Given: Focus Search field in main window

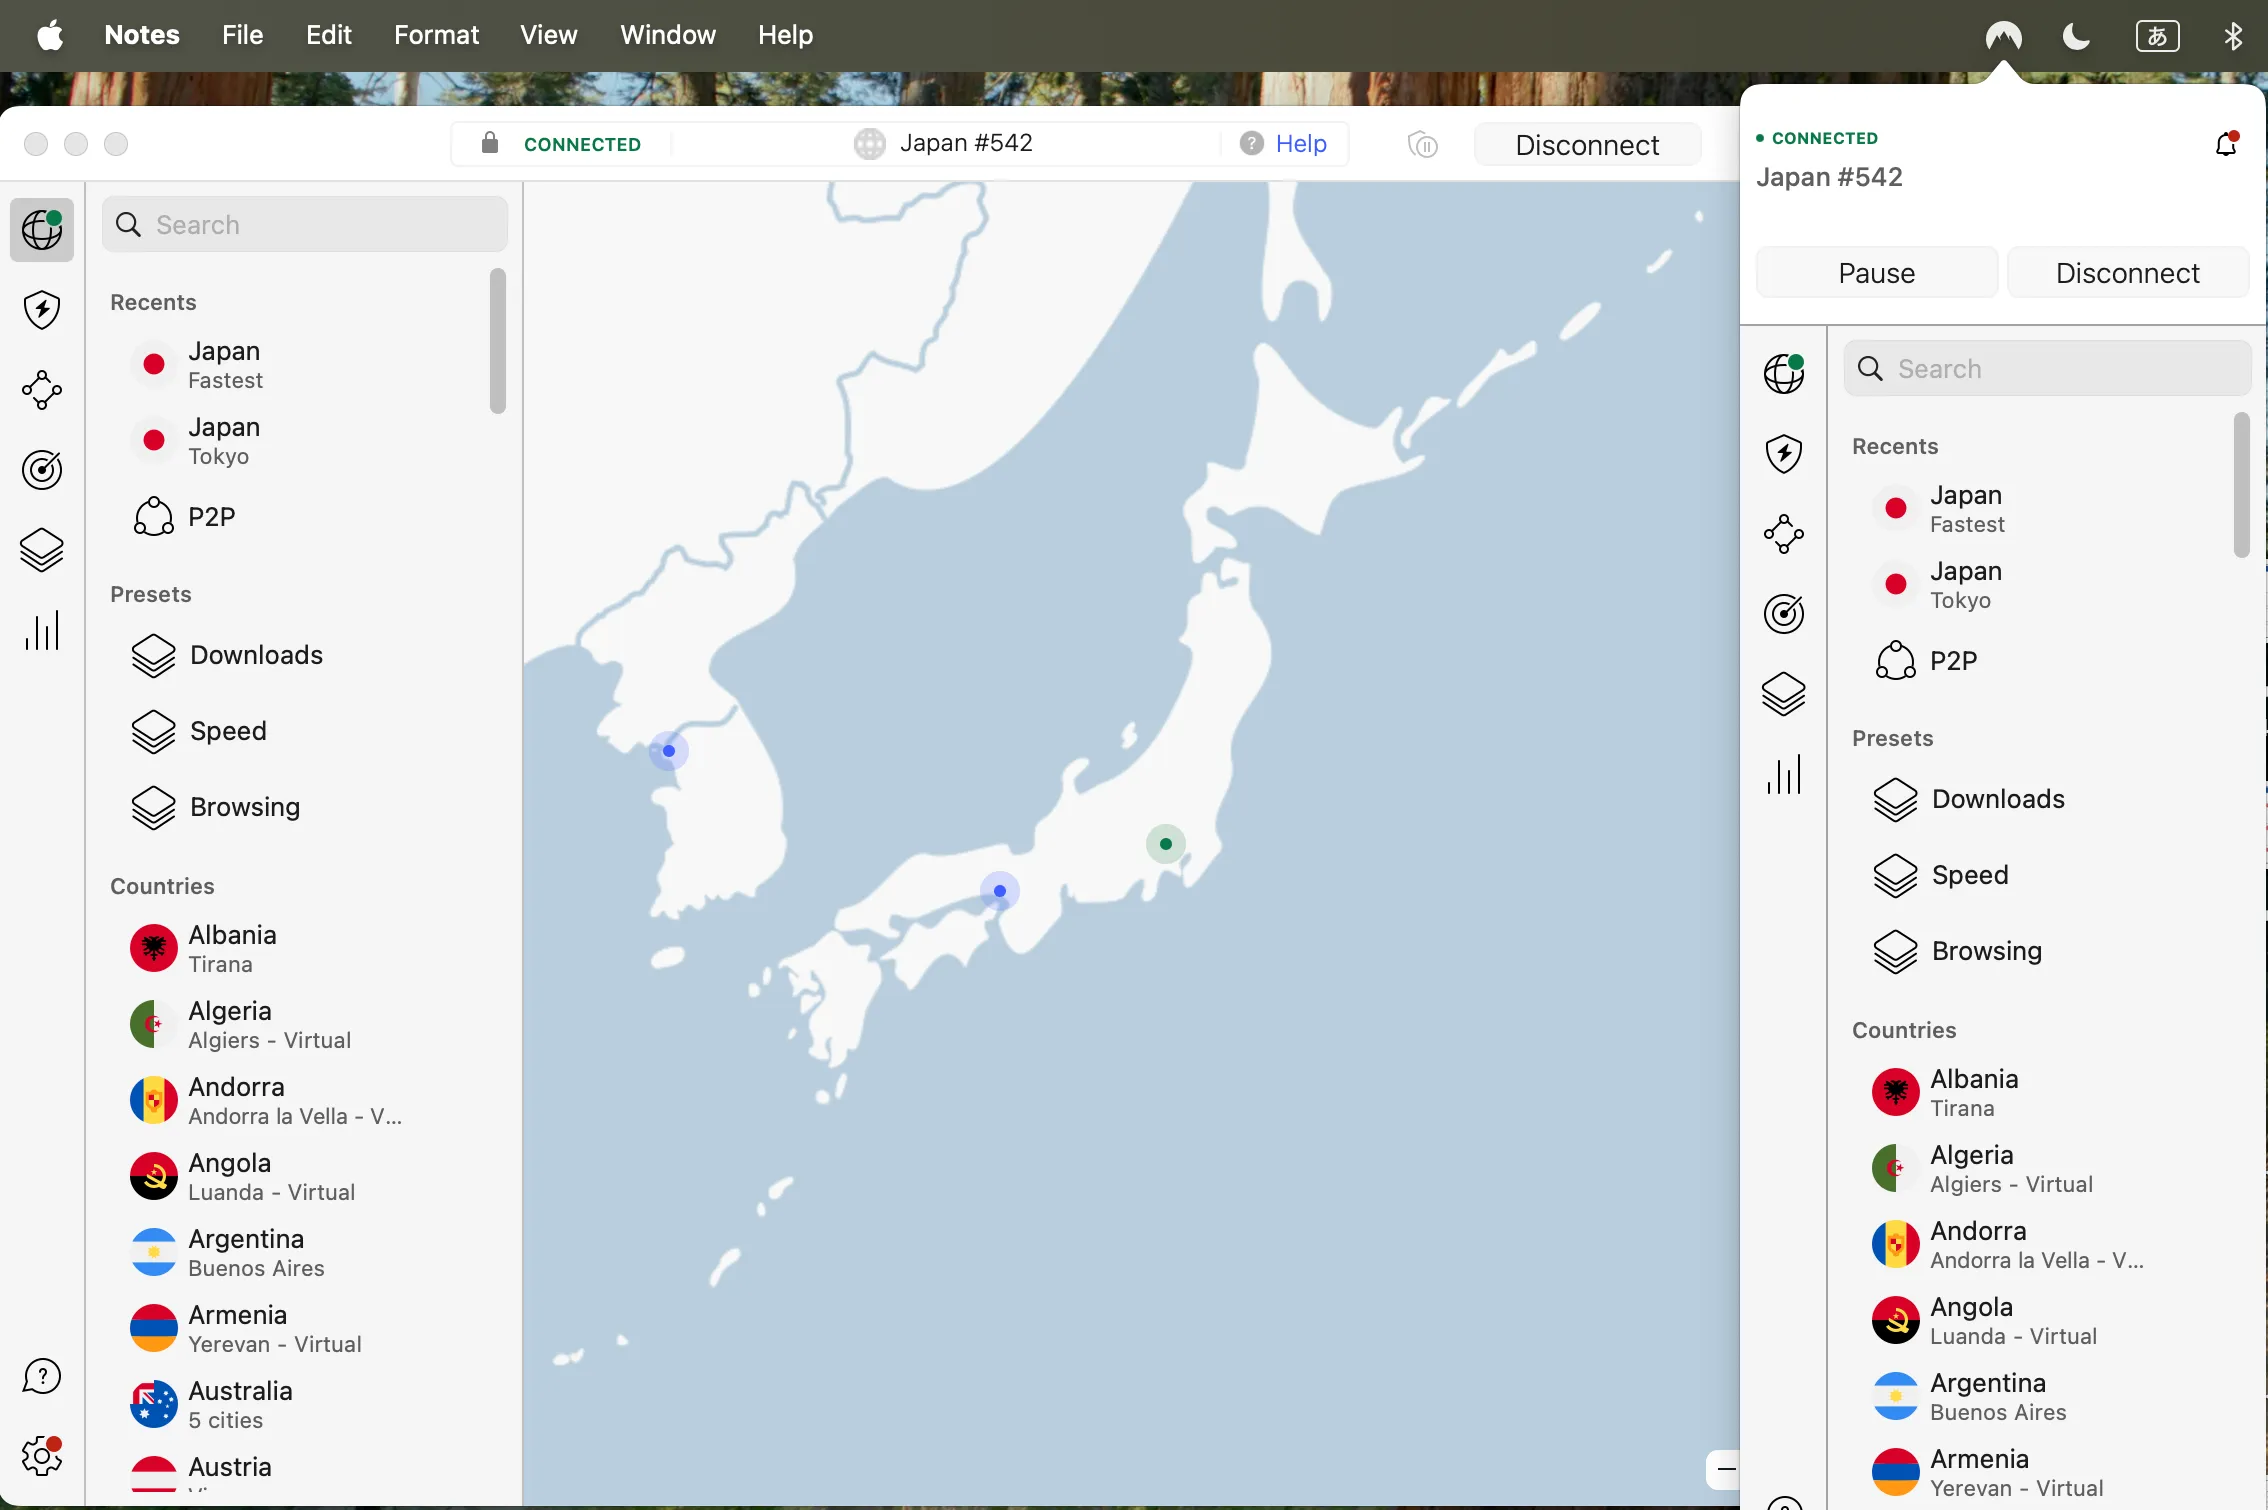Looking at the screenshot, I should 305,225.
